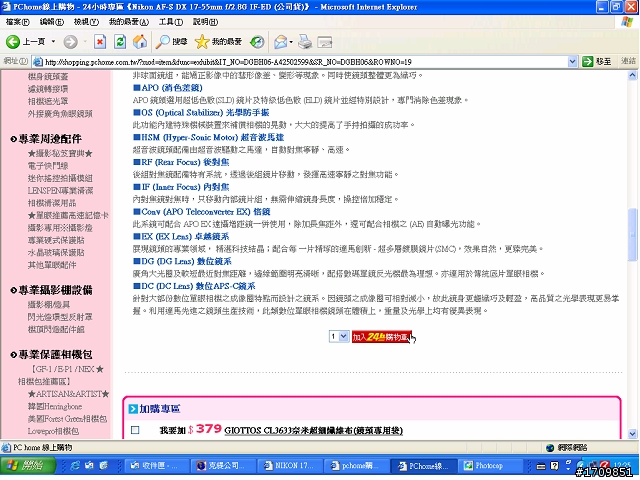Screen dimensions: 640x480
Task: Open LENSPEN sidebar link
Action: click(x=60, y=191)
